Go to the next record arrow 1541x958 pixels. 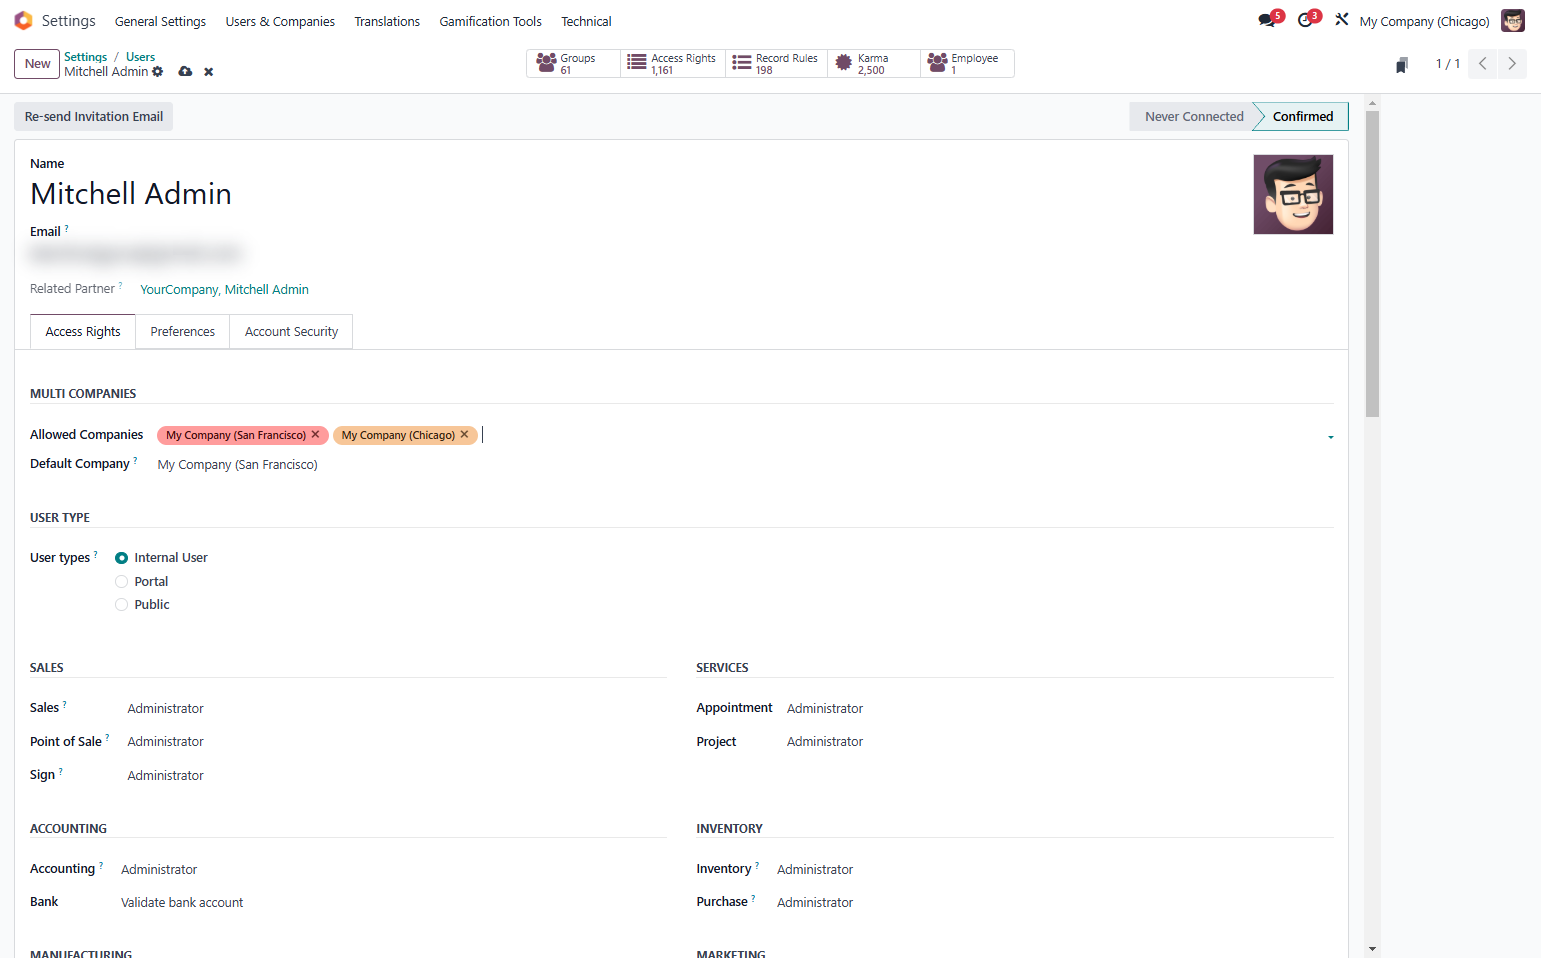pos(1512,64)
